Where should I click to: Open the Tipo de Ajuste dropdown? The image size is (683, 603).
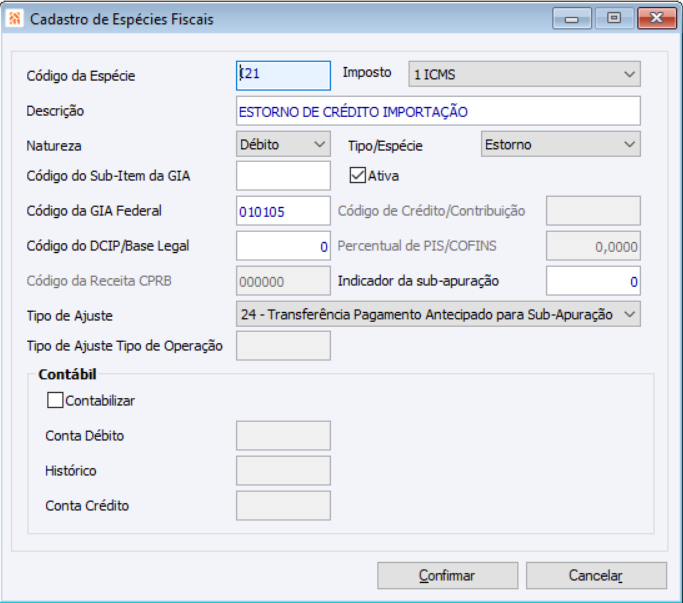[438, 314]
